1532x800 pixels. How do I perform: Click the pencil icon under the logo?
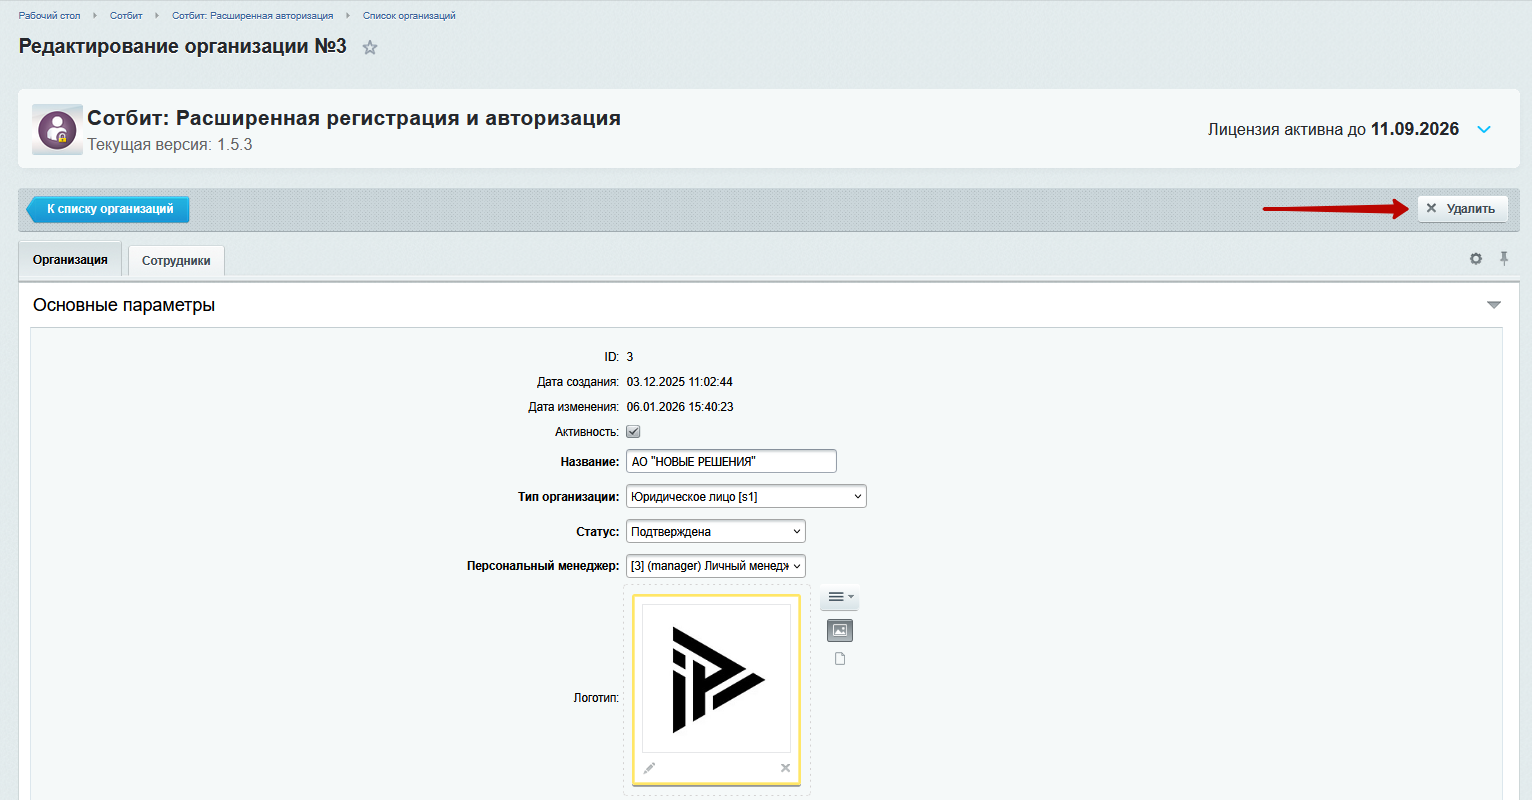pos(649,768)
